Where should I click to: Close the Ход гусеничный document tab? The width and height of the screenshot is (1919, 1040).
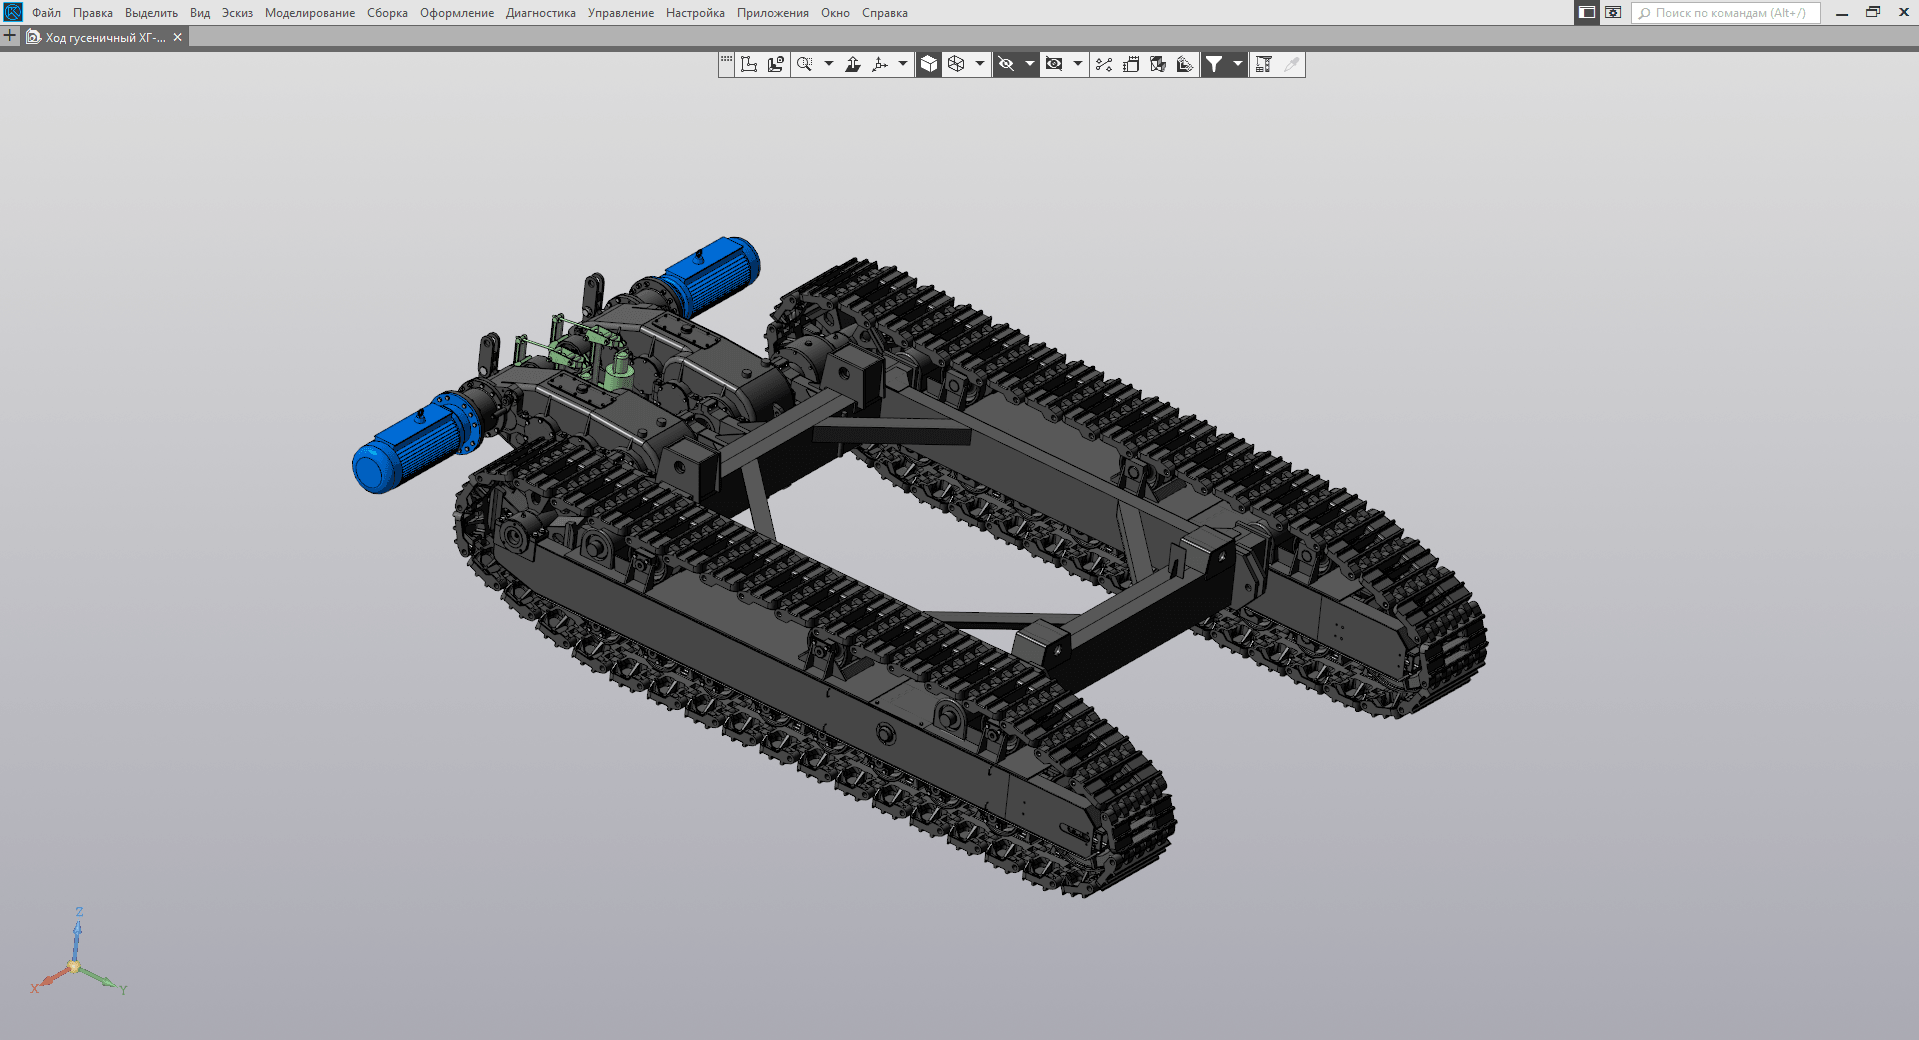178,37
